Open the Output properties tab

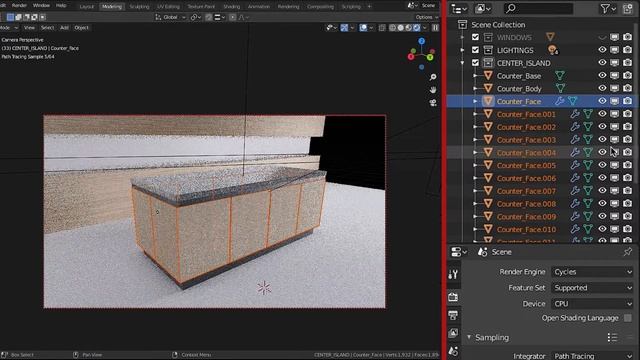point(453,315)
